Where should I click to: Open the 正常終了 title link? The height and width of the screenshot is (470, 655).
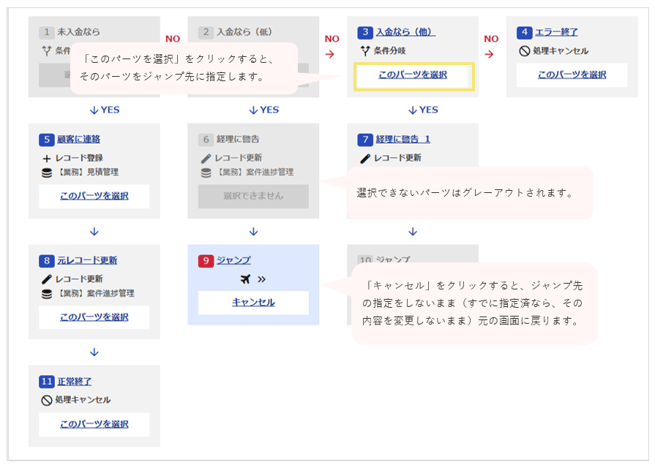click(74, 381)
